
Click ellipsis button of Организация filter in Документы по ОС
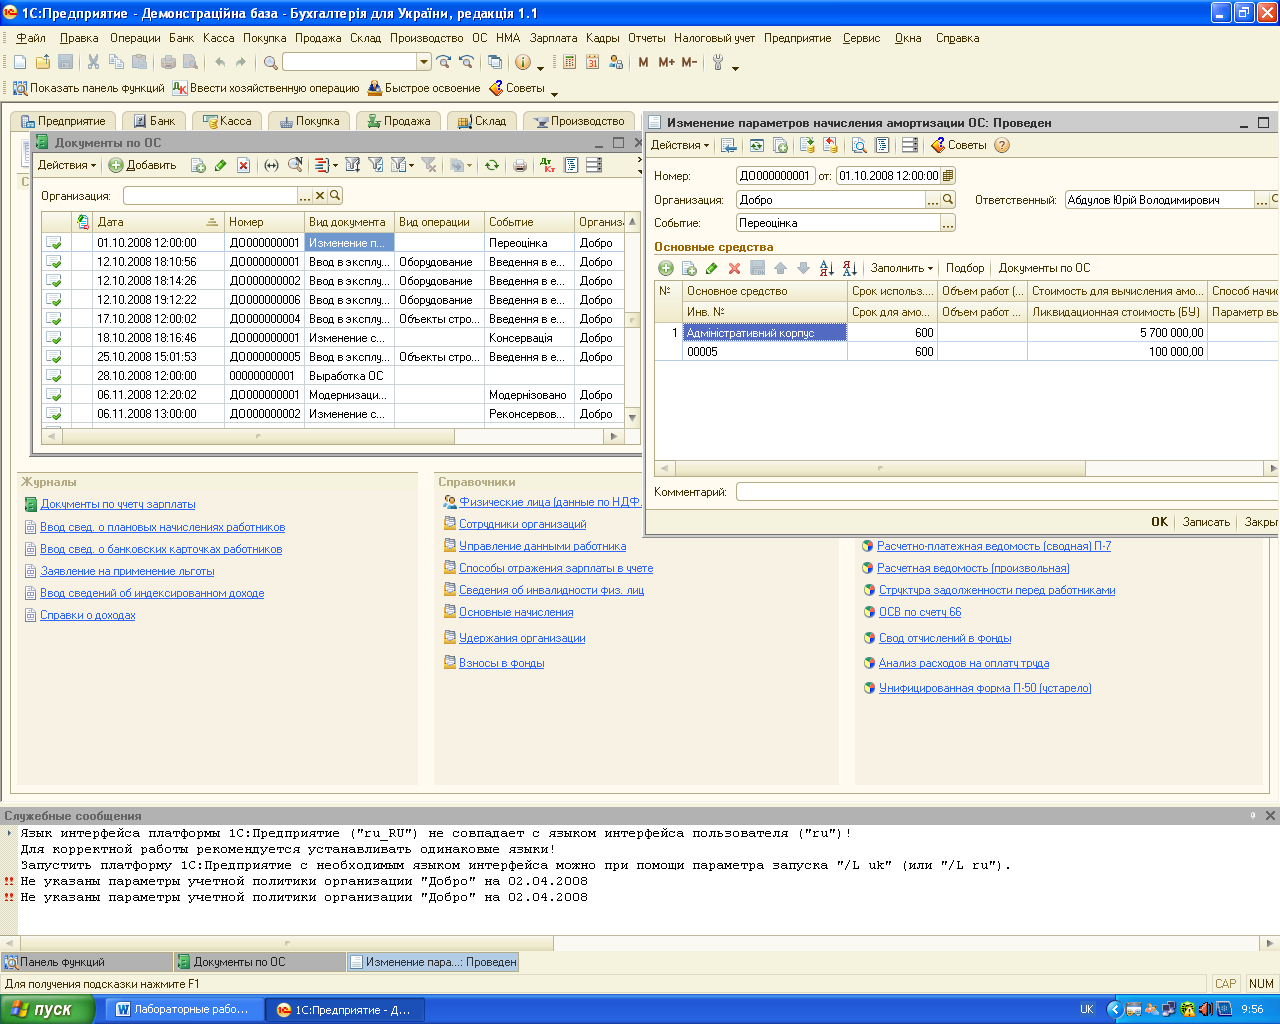click(305, 196)
